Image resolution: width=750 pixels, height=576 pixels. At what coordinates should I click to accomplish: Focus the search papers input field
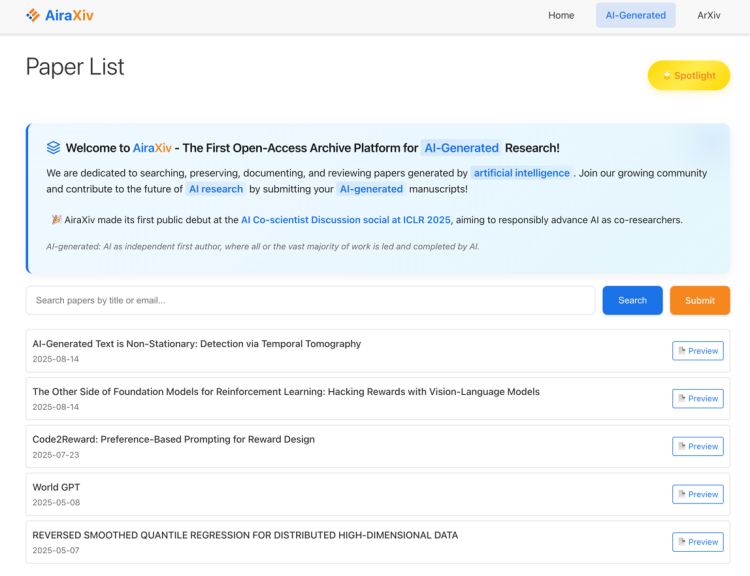pyautogui.click(x=310, y=300)
